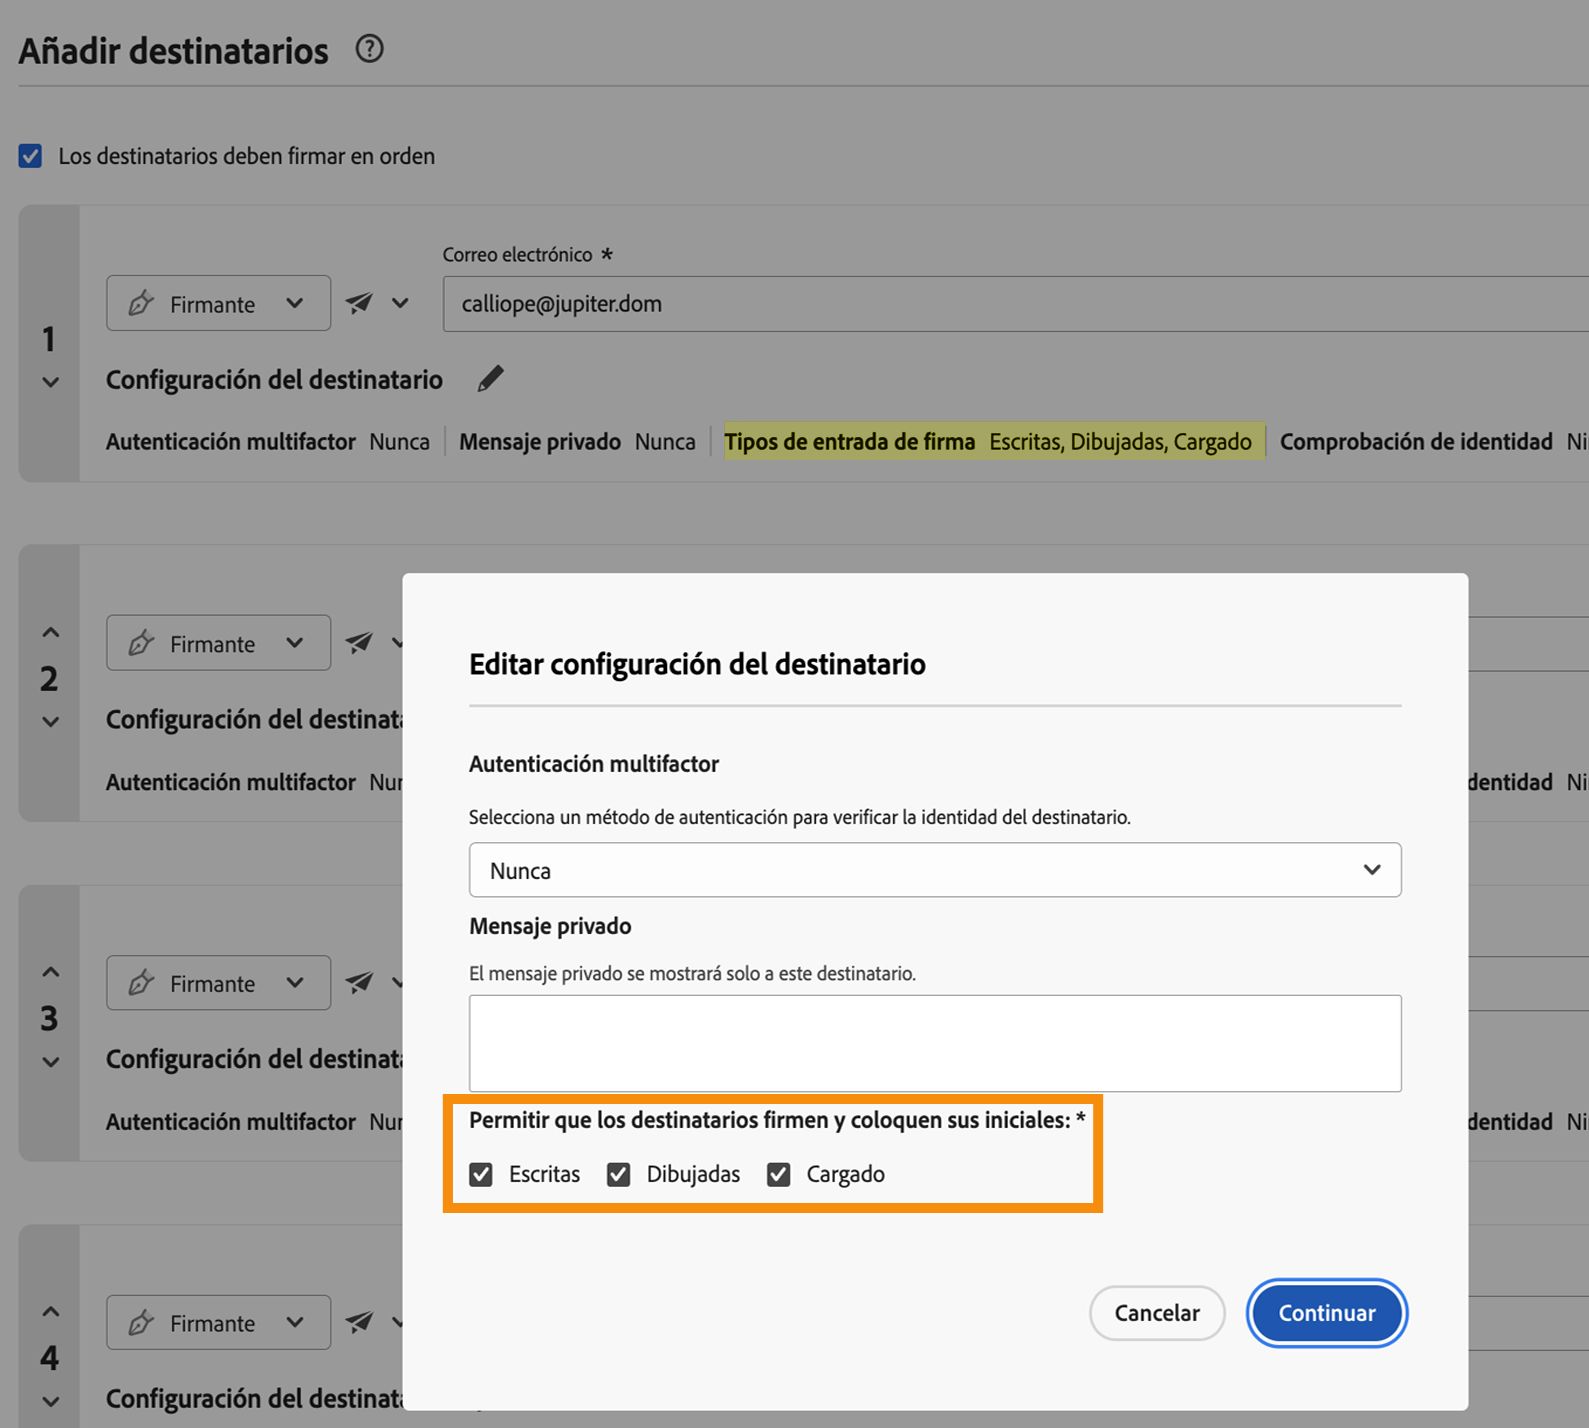Open Firmante role dropdown for recipient 1
Image resolution: width=1589 pixels, height=1428 pixels.
[218, 303]
